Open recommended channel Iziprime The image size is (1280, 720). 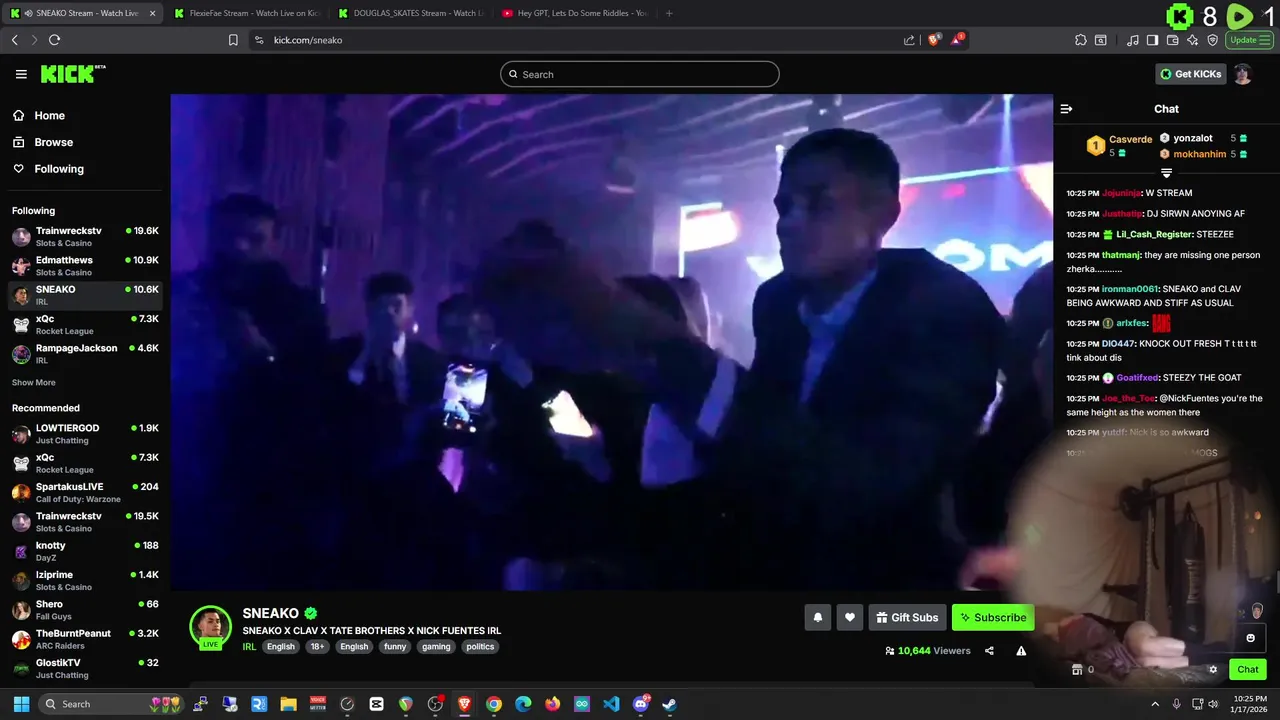pos(85,581)
